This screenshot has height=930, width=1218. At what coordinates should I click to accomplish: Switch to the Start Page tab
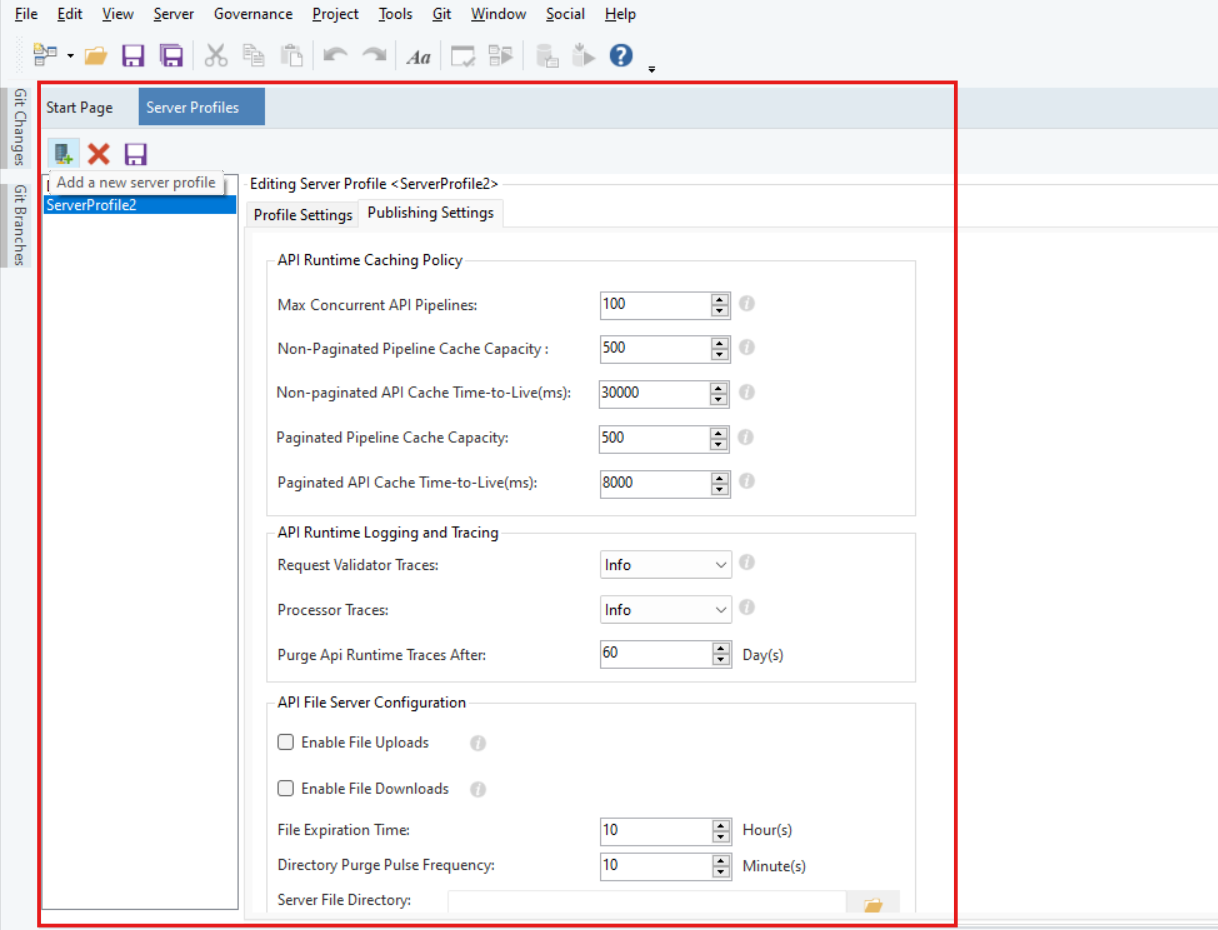pyautogui.click(x=79, y=107)
